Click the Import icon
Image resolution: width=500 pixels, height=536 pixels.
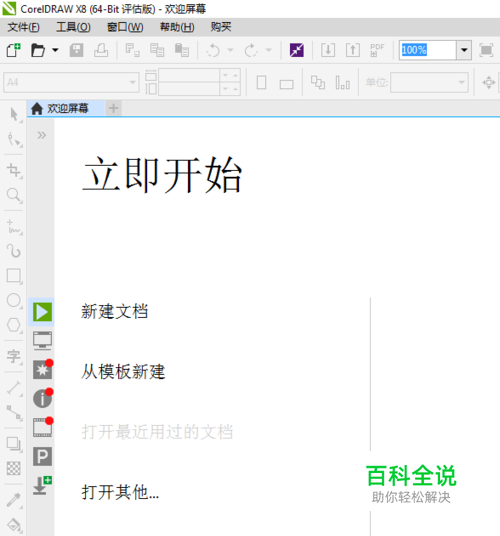[x=328, y=50]
